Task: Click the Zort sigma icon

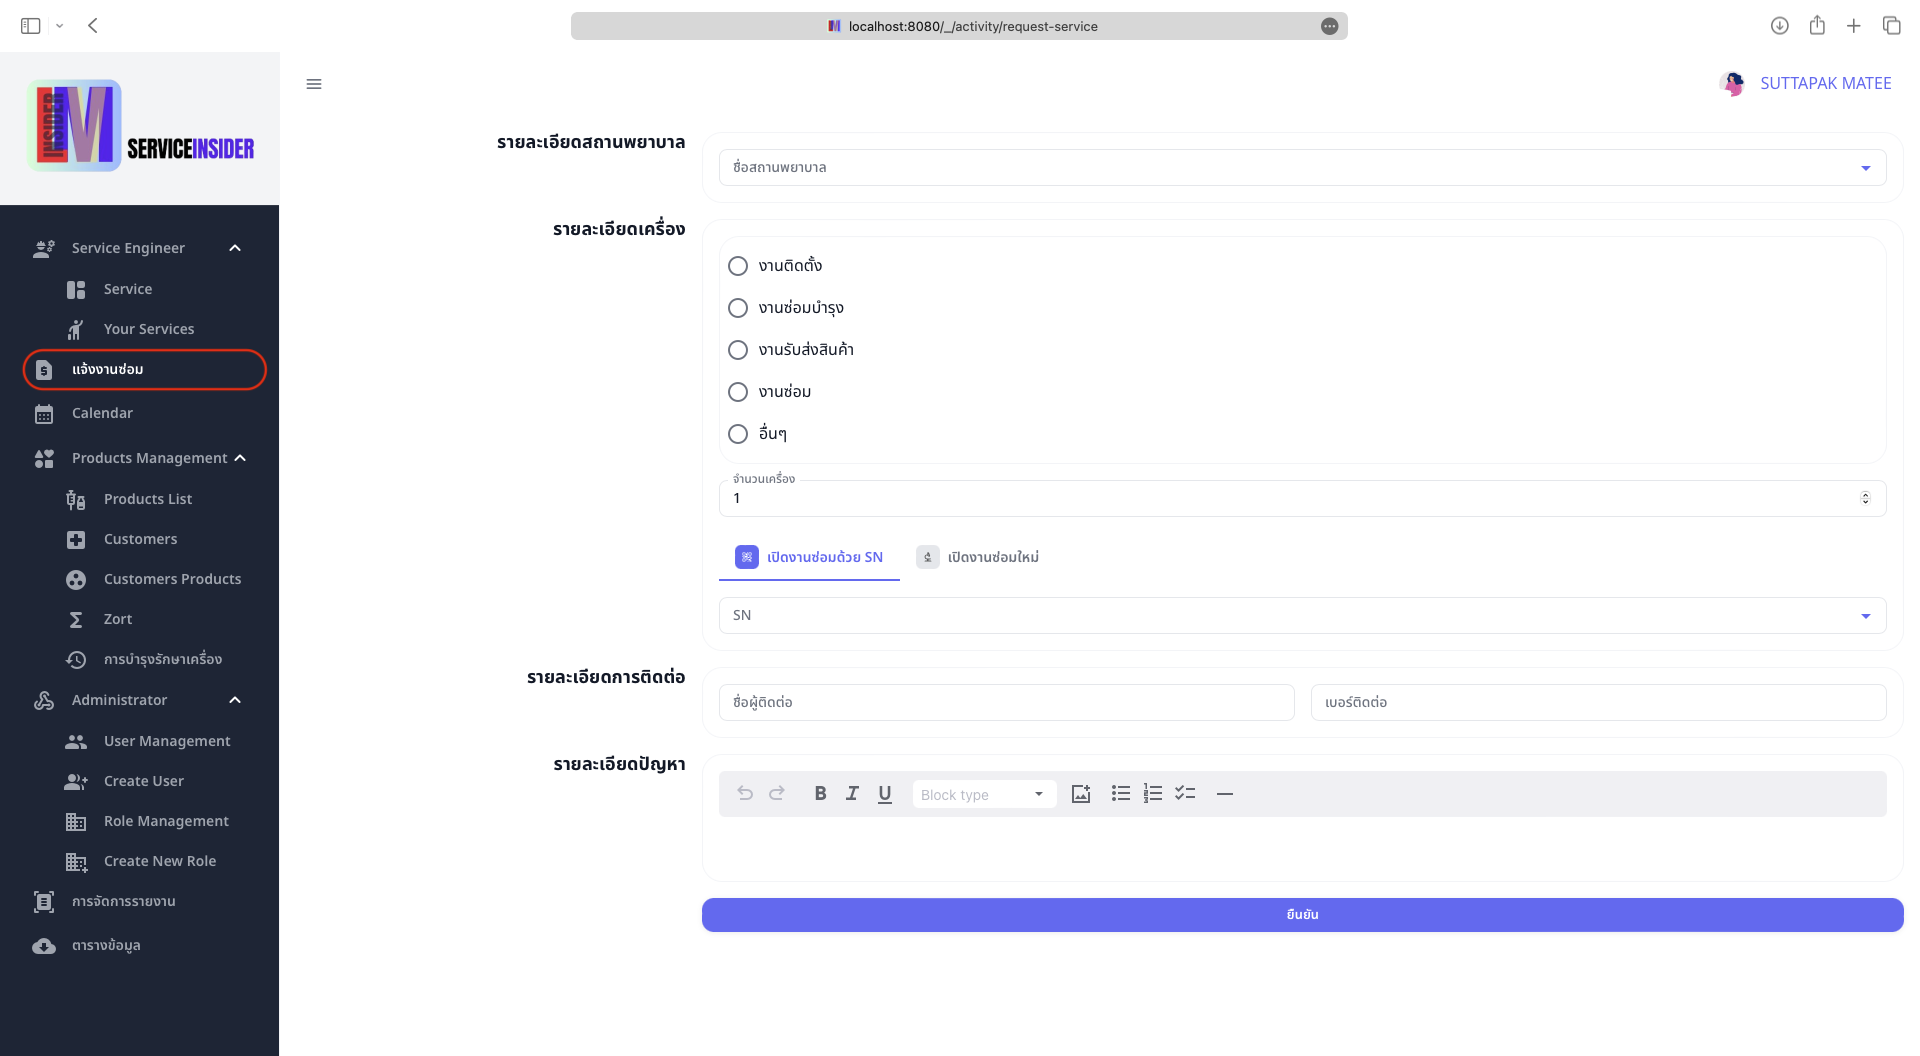Action: coord(77,619)
